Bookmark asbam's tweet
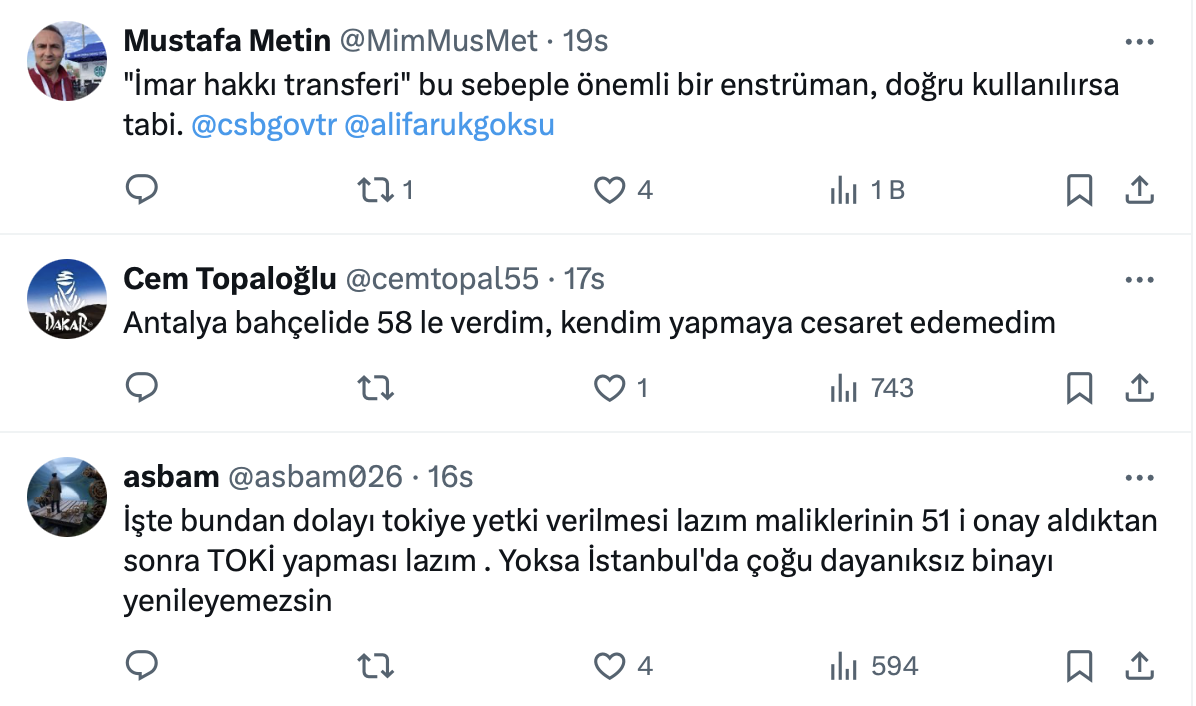 1079,665
